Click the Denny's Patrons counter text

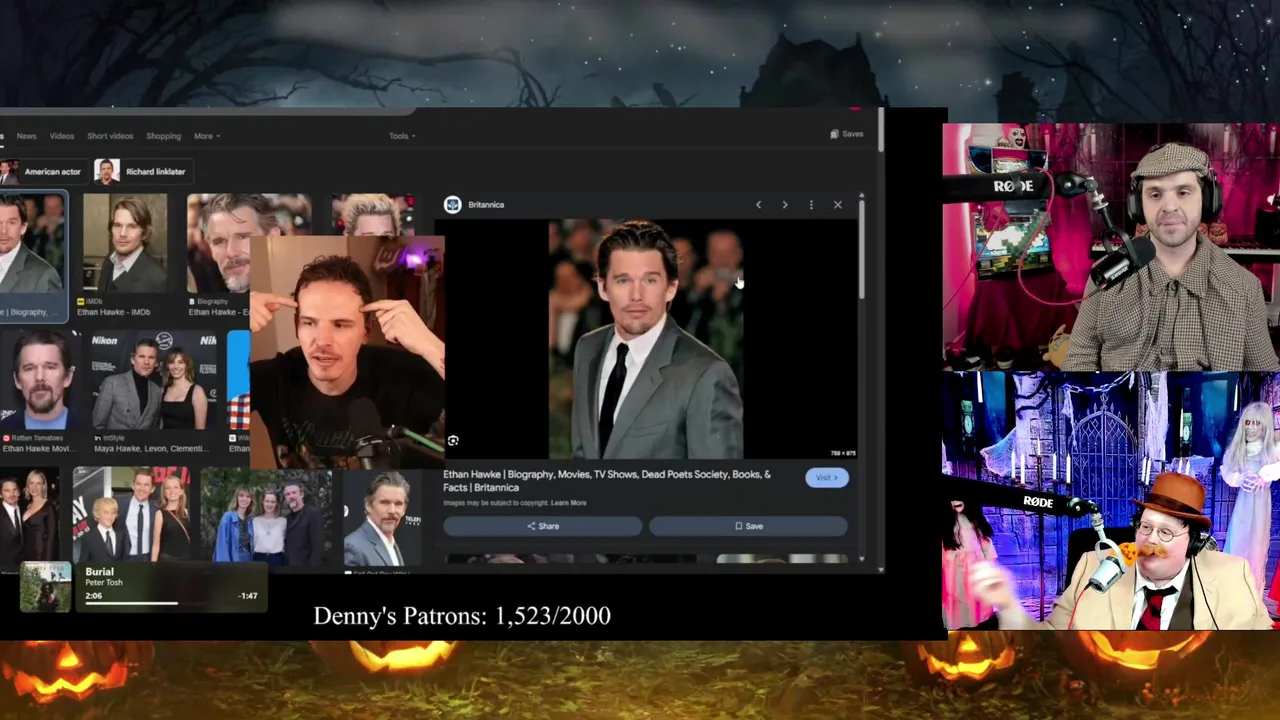pos(462,616)
